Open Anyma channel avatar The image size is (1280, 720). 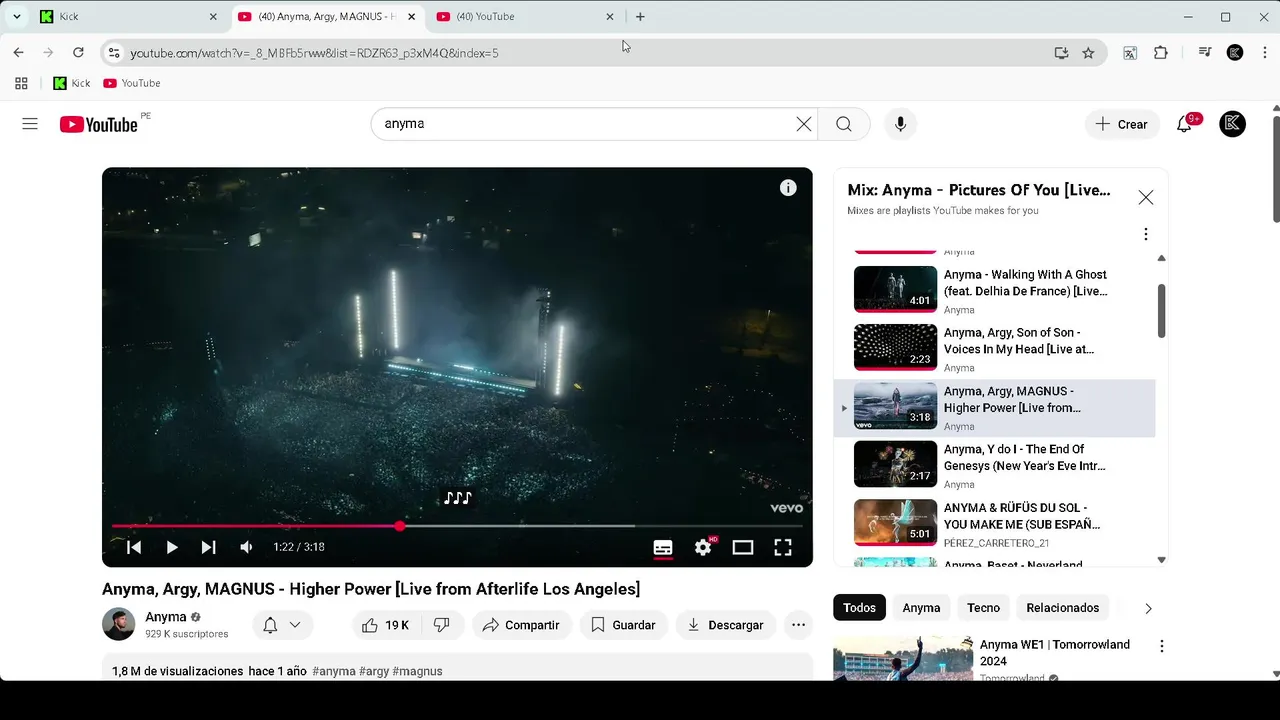coord(119,624)
